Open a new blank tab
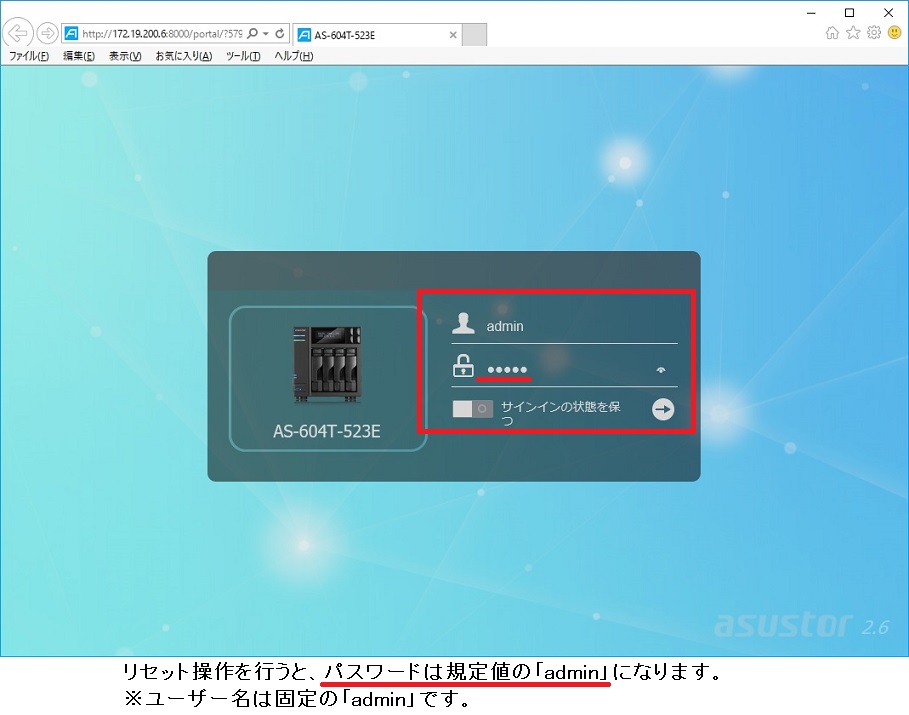Image resolution: width=909 pixels, height=715 pixels. [x=474, y=35]
